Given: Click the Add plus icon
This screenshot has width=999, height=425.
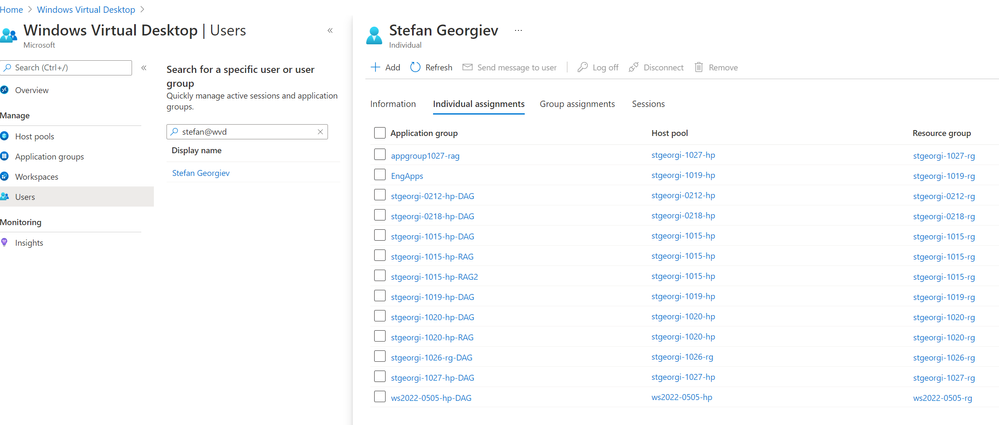Looking at the screenshot, I should pos(376,68).
